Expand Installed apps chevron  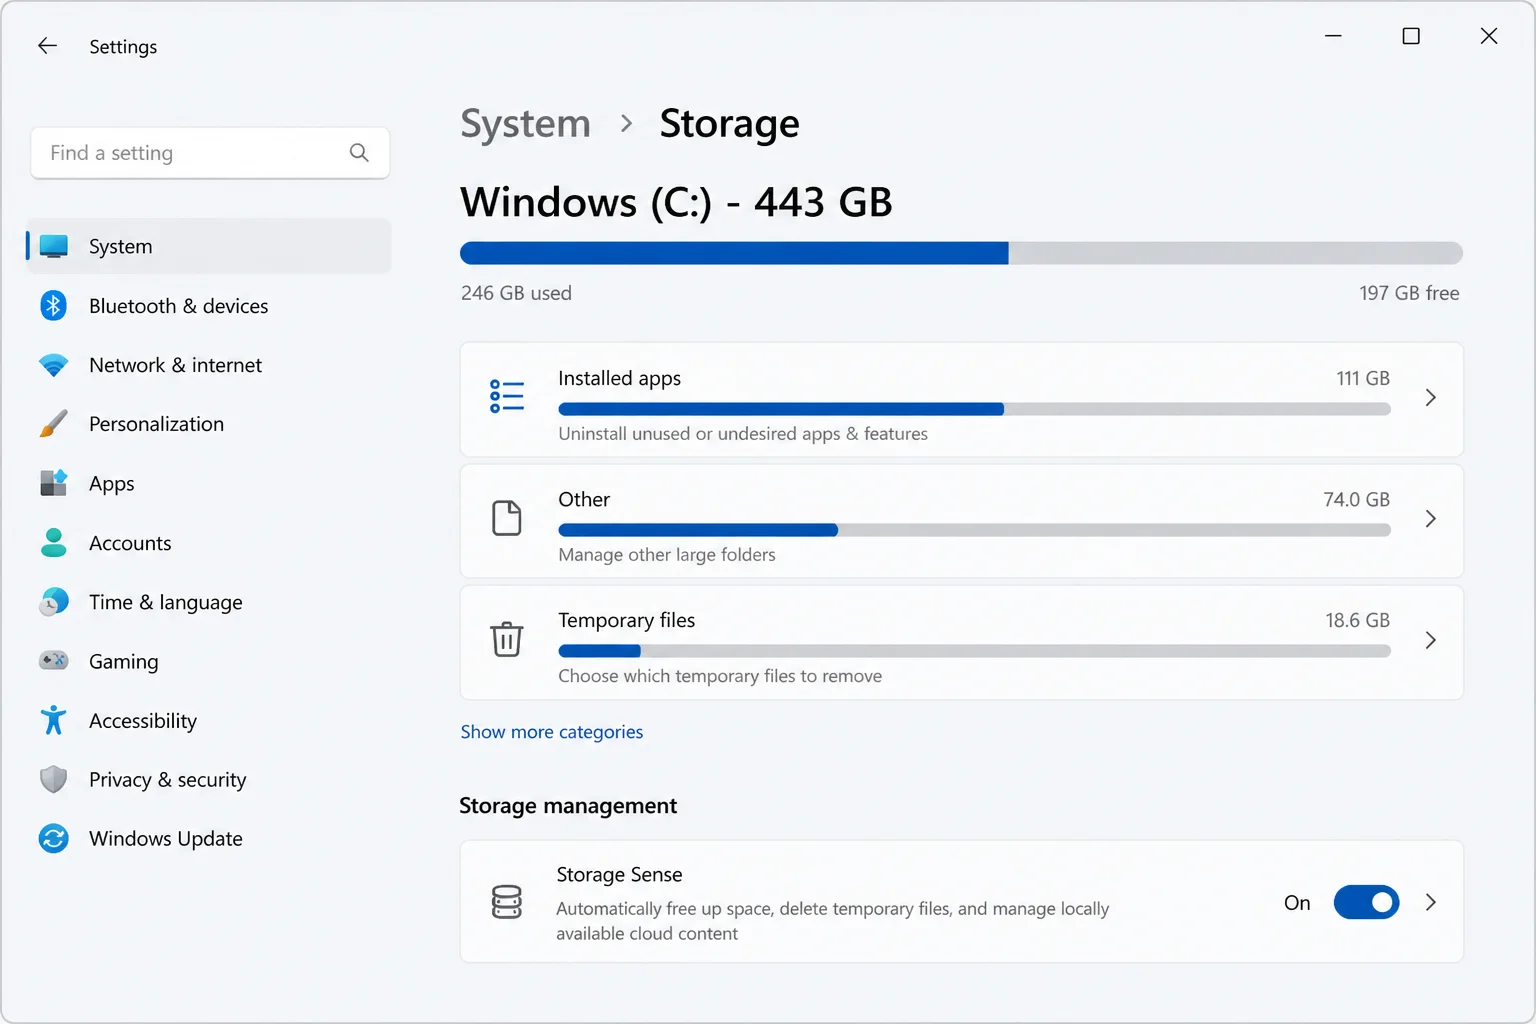click(1431, 398)
